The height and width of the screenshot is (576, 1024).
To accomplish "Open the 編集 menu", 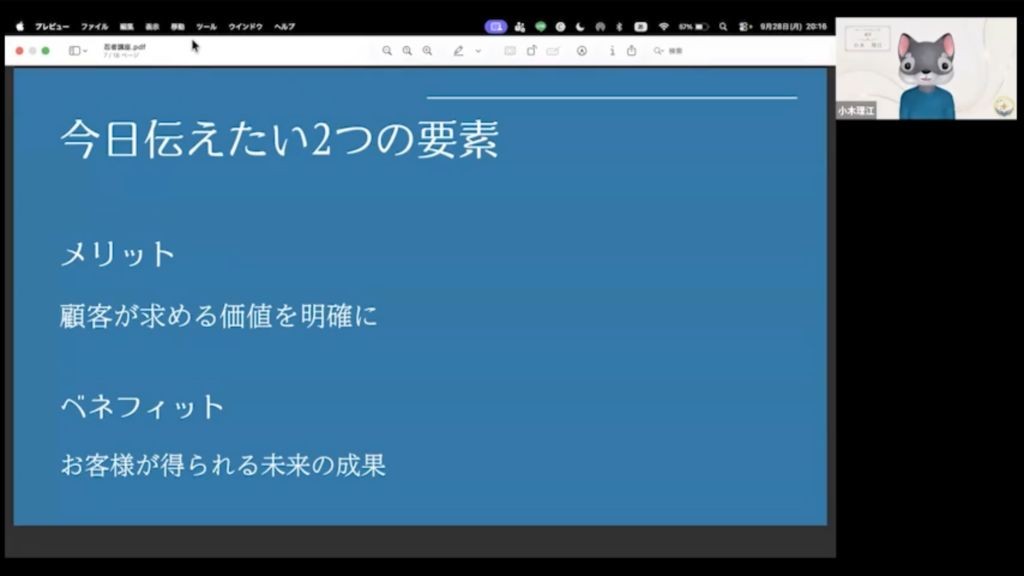I will (x=127, y=27).
